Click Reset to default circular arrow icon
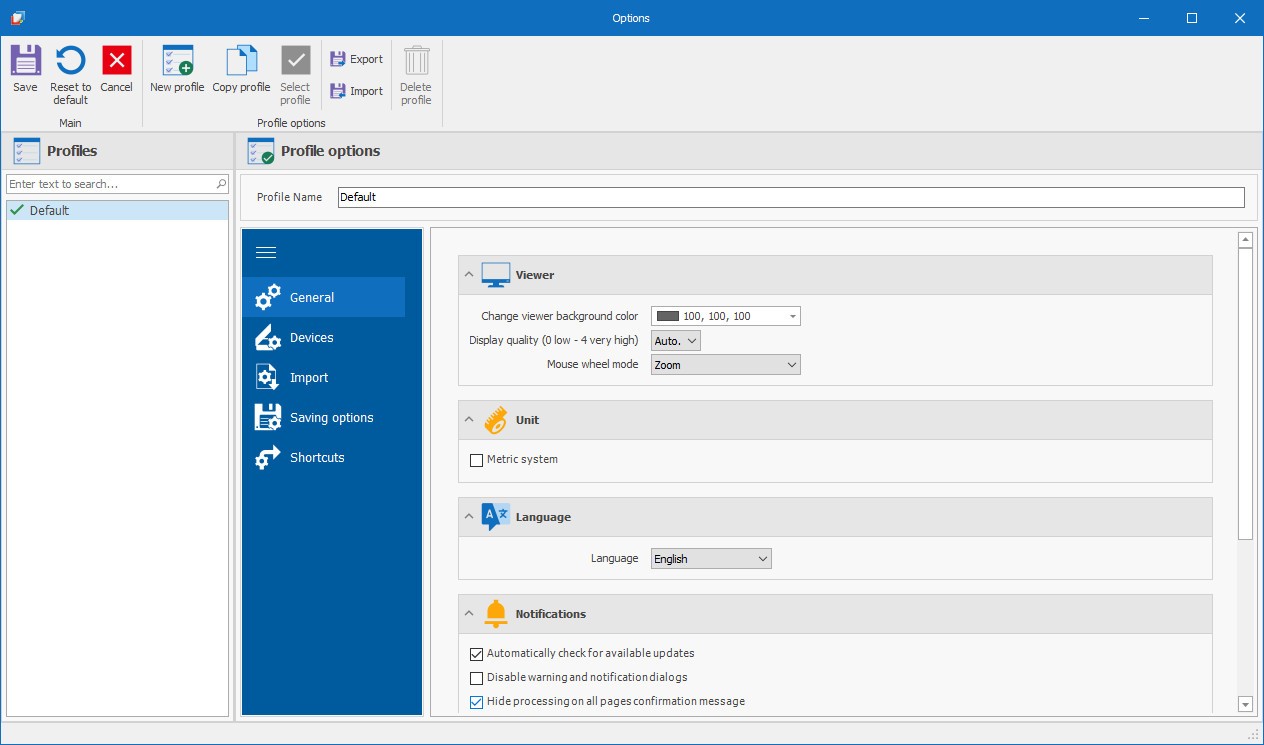 click(x=70, y=60)
